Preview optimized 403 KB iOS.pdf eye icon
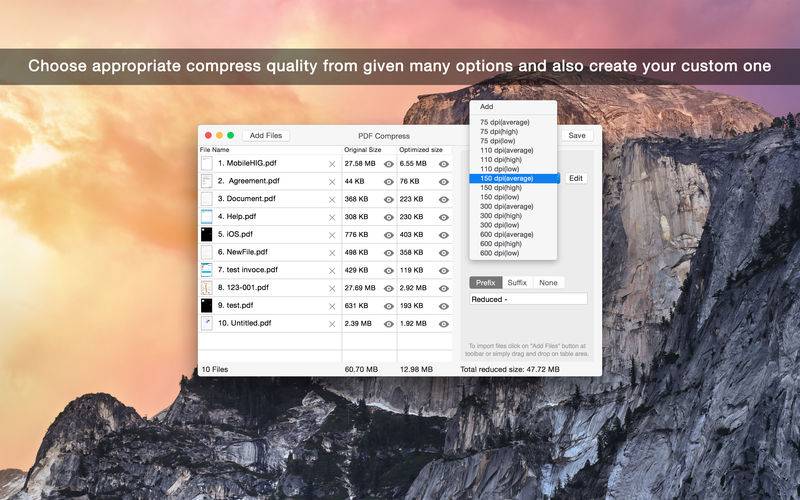The image size is (800, 500). [444, 235]
